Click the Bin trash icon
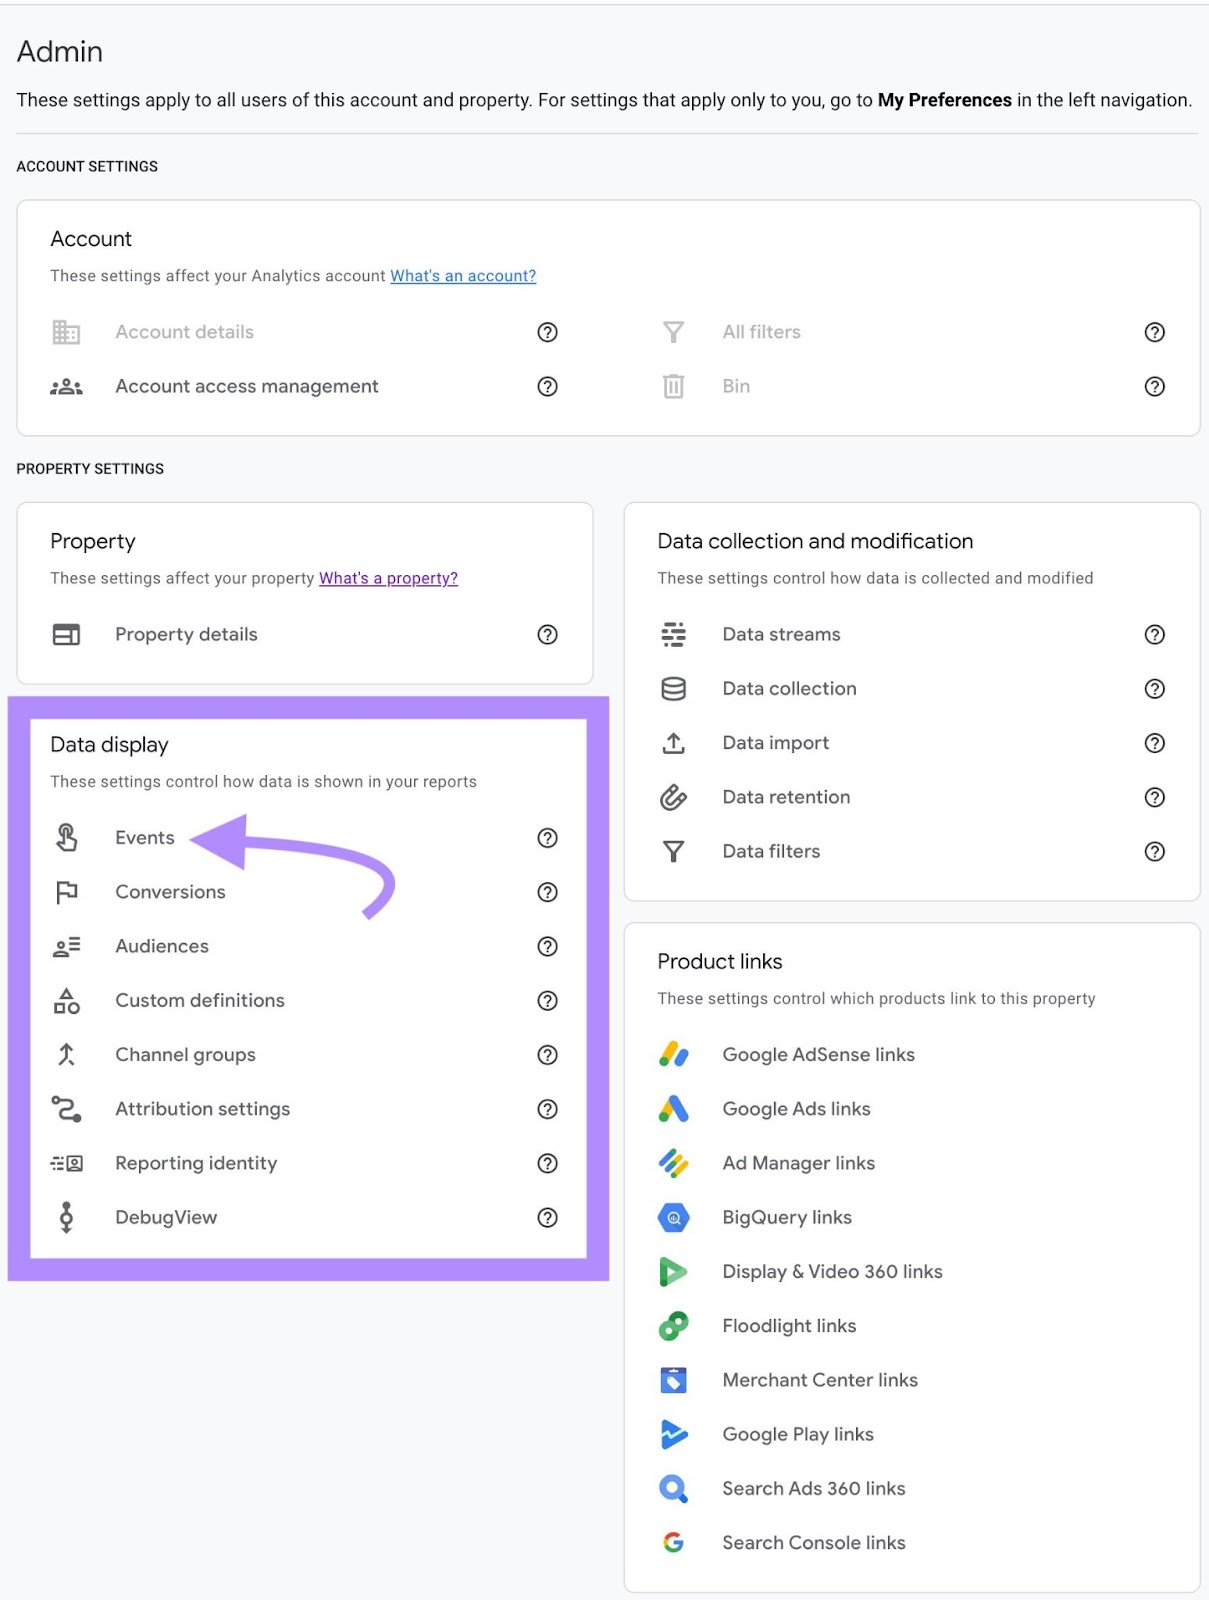 [674, 386]
